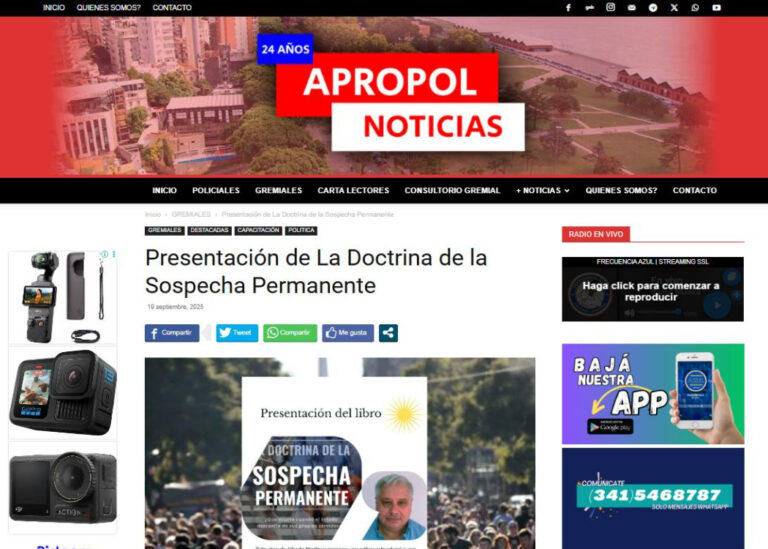
Task: Click the Inicio breadcrumb link
Action: pos(153,215)
